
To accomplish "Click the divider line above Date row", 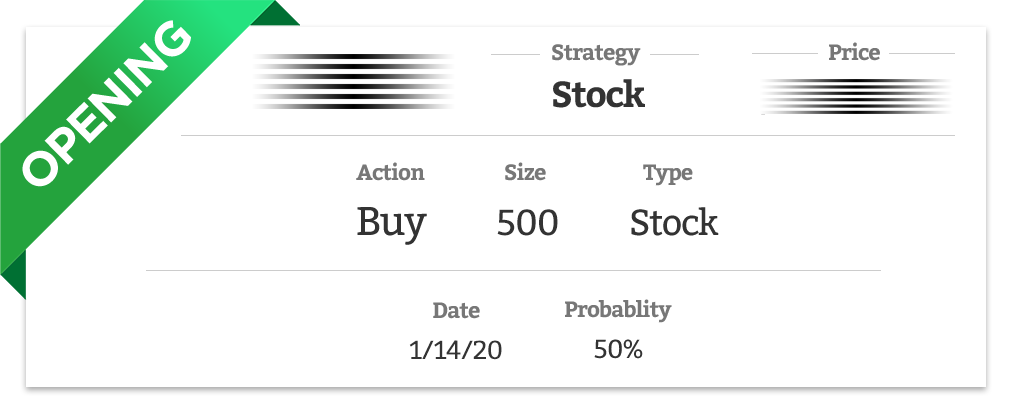I will pos(513,271).
